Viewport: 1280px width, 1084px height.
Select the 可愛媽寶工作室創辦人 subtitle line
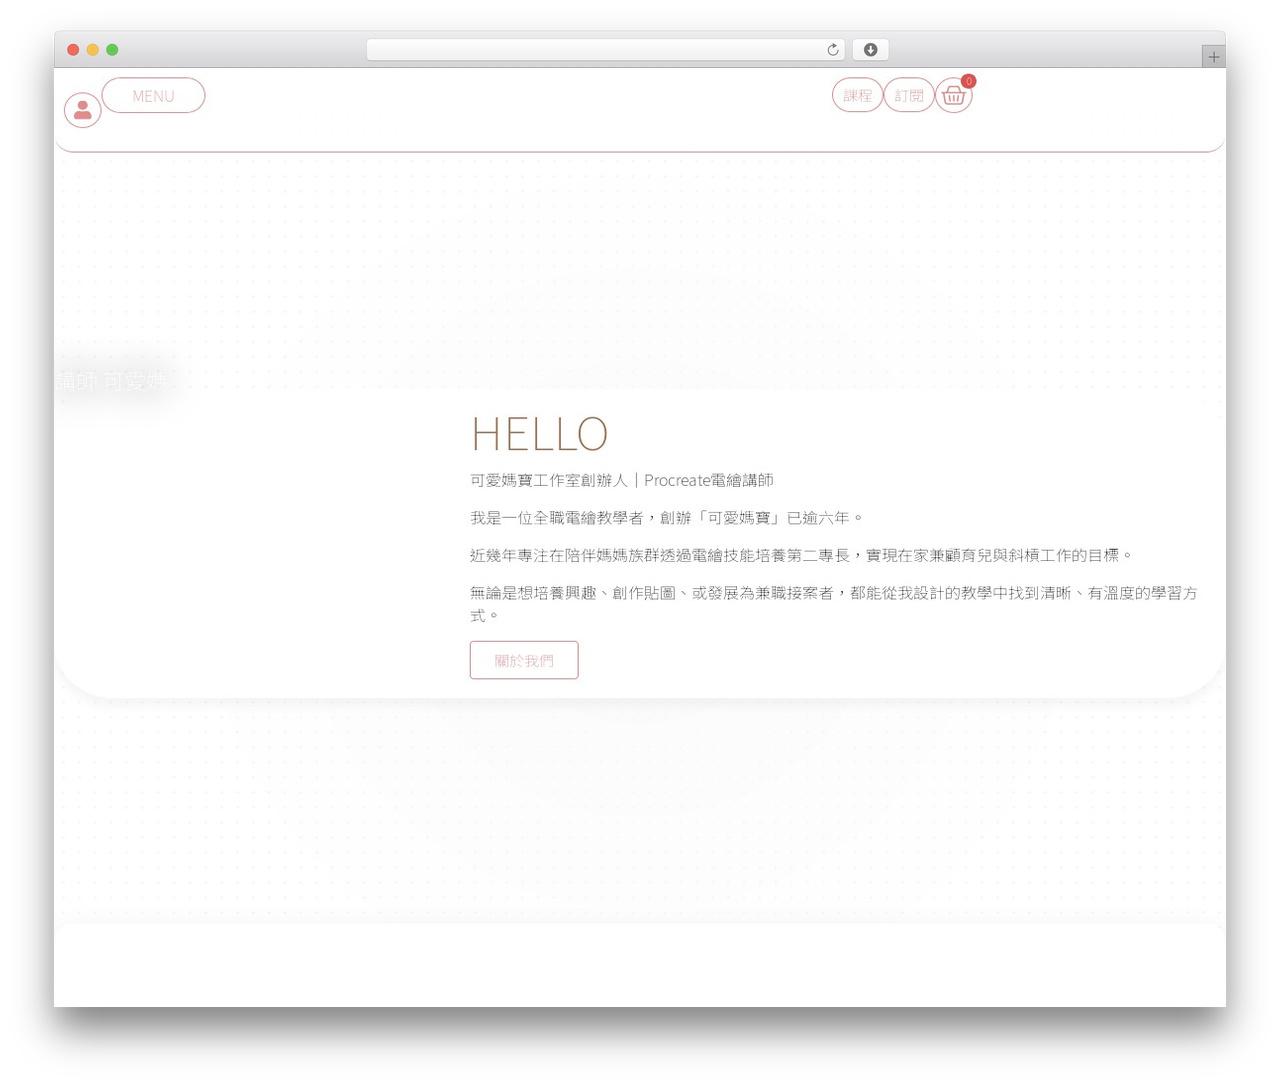(622, 480)
